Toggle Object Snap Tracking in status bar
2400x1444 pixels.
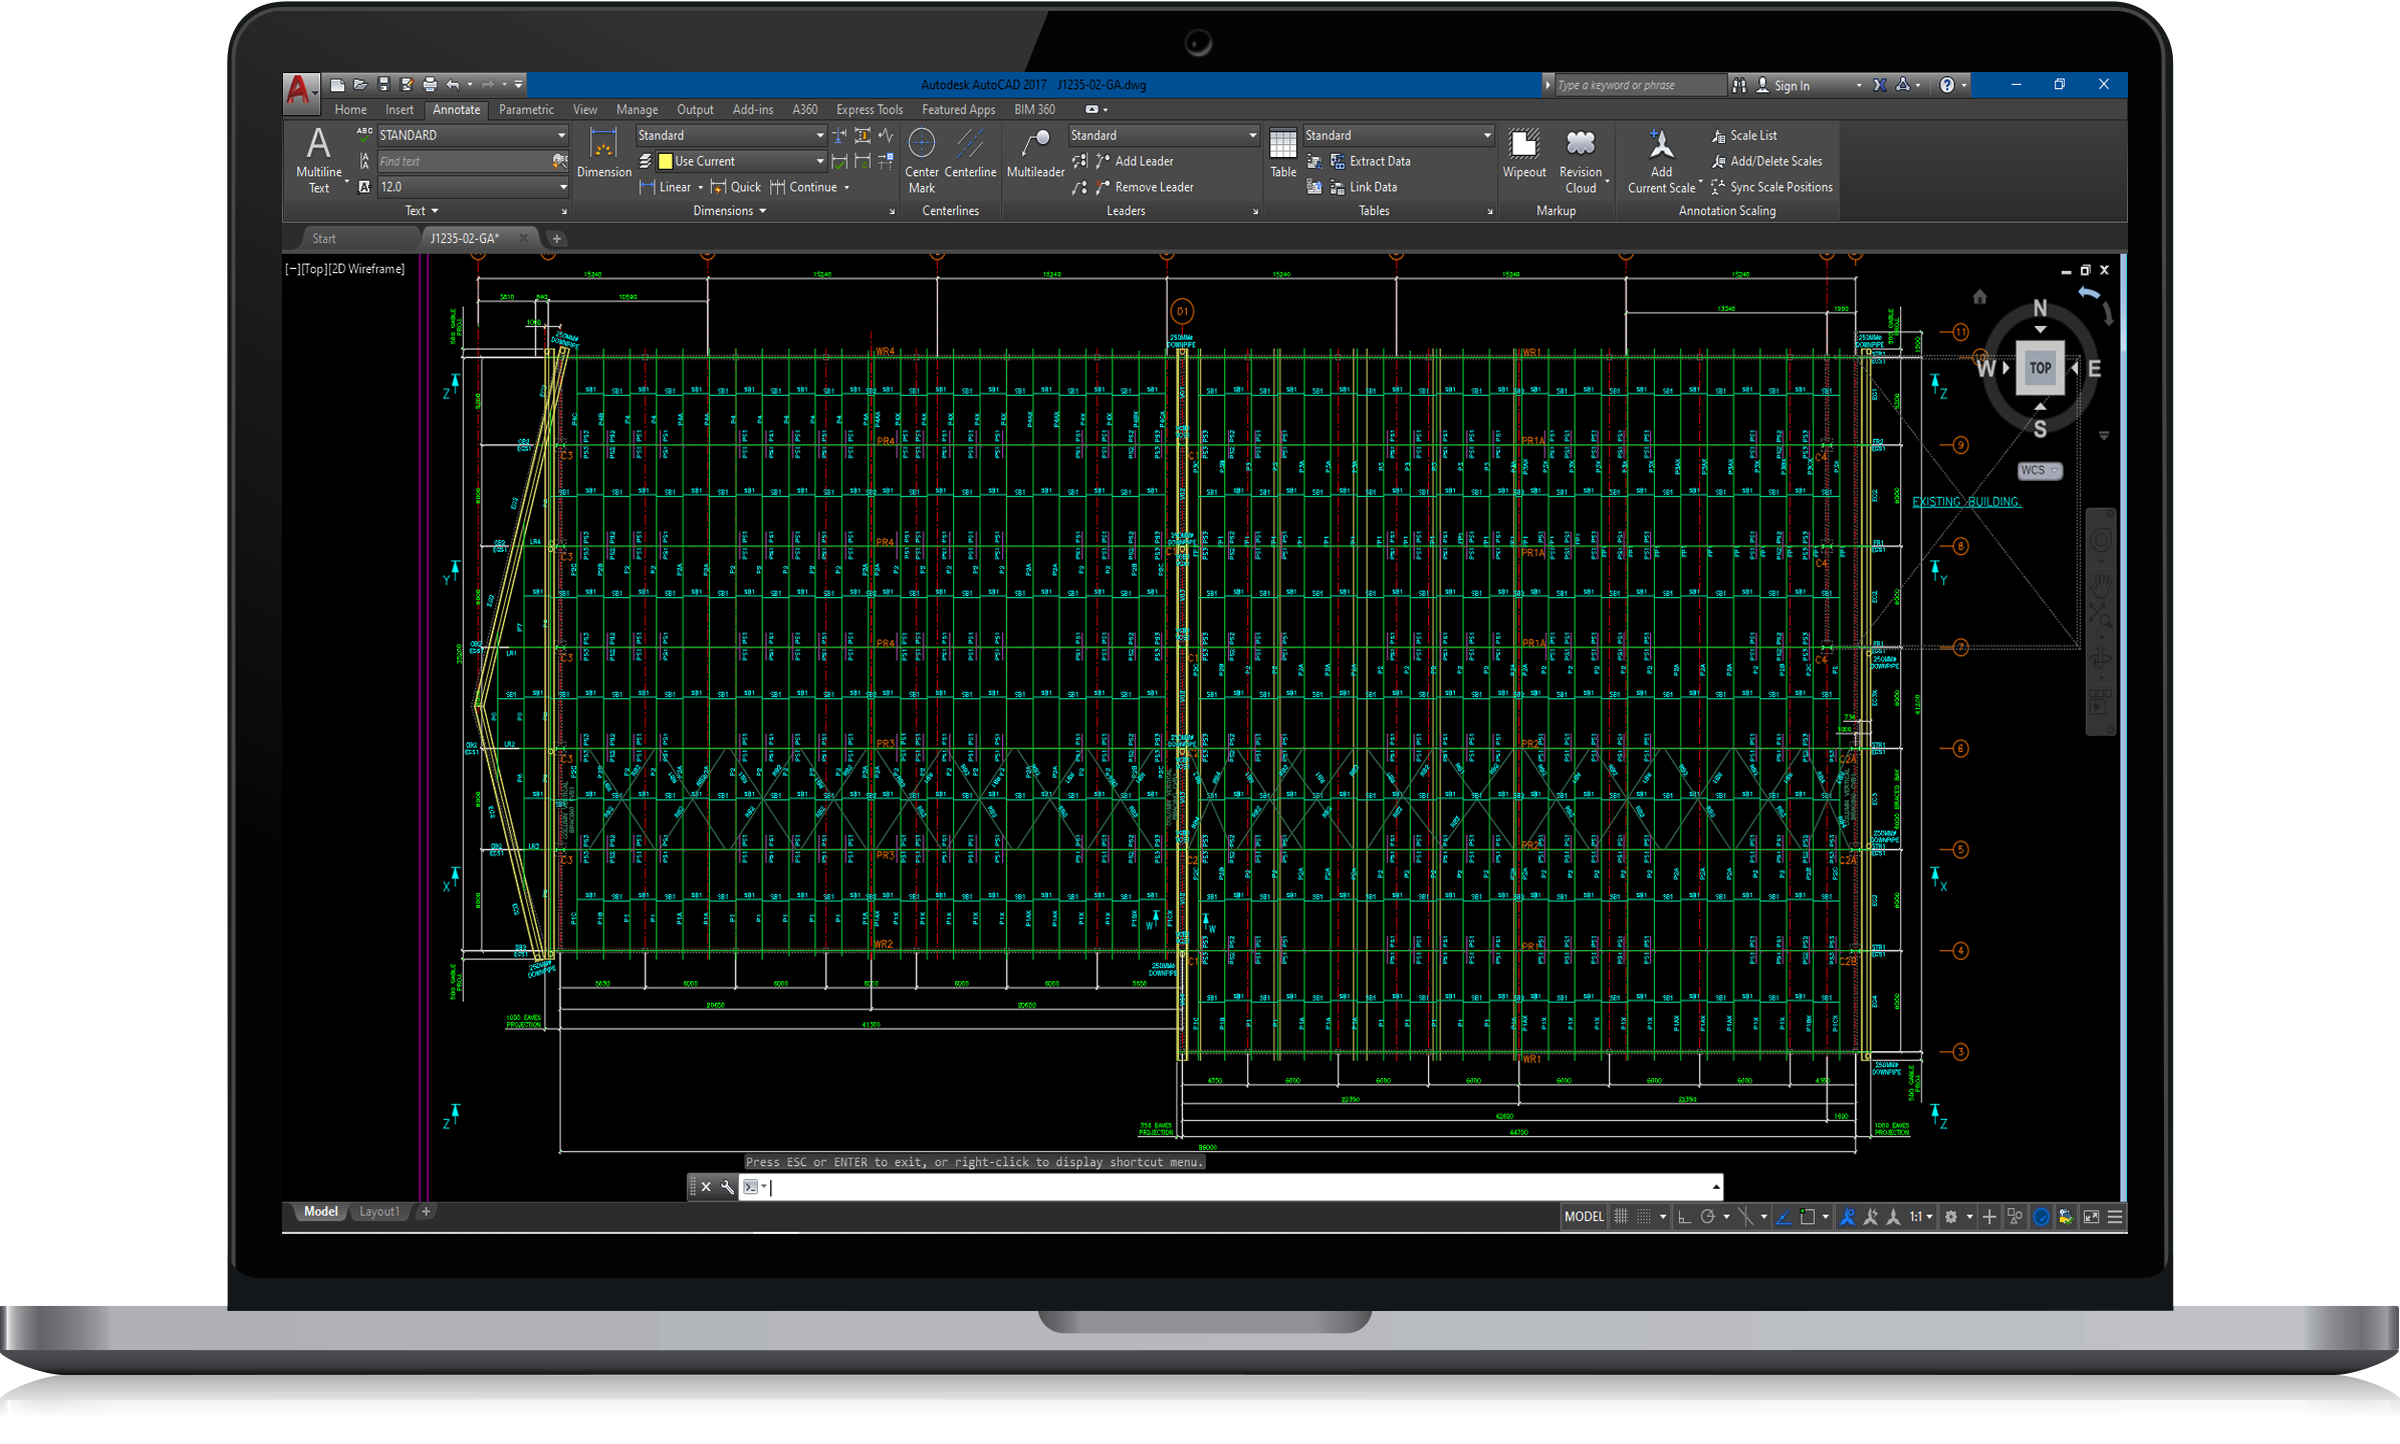(x=1783, y=1217)
